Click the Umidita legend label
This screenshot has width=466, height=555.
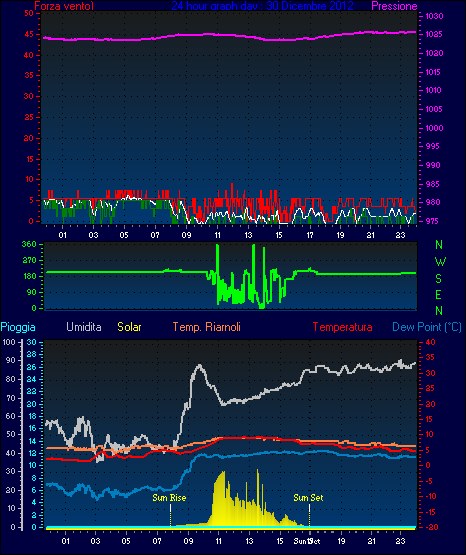(84, 327)
